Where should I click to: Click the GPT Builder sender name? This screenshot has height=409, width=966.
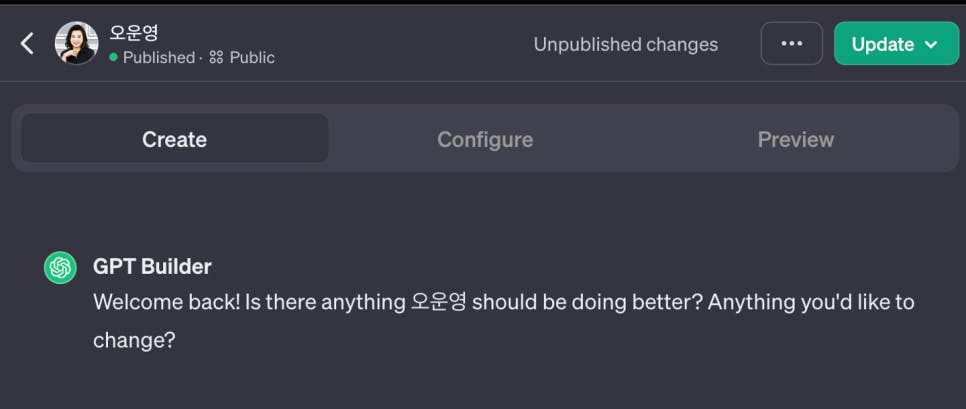(152, 266)
